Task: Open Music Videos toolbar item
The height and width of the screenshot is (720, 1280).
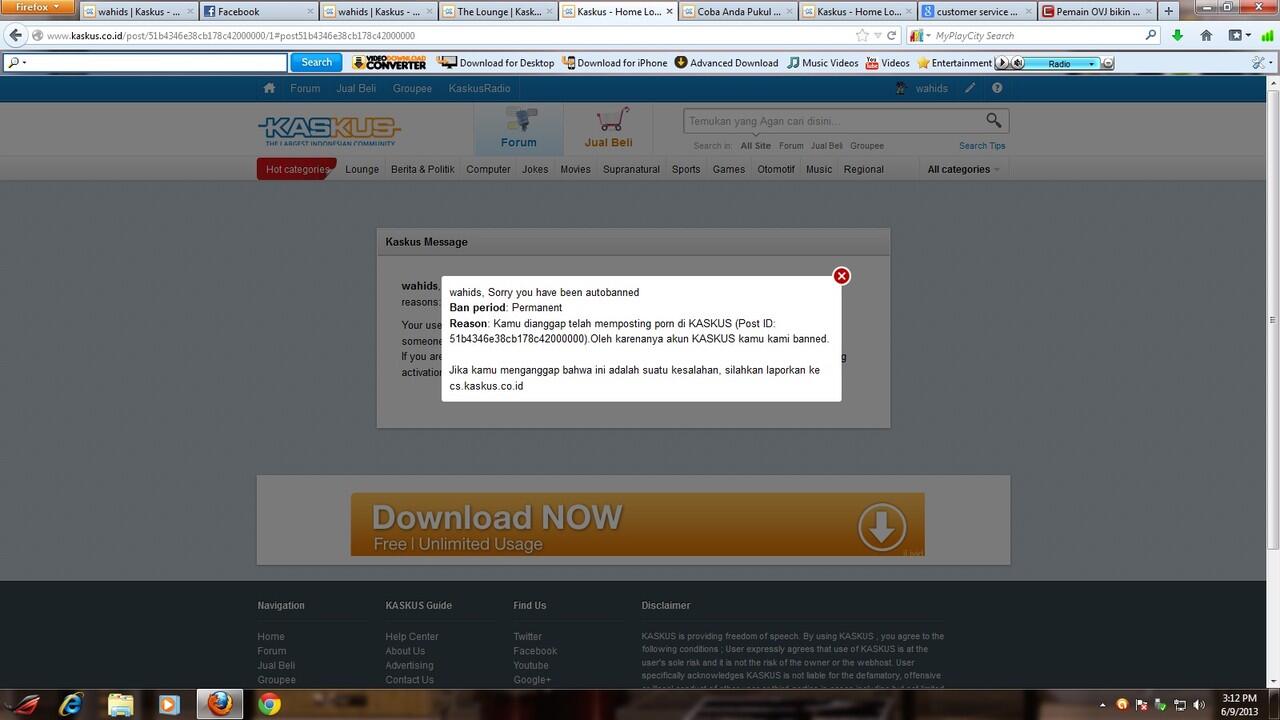Action: (823, 62)
